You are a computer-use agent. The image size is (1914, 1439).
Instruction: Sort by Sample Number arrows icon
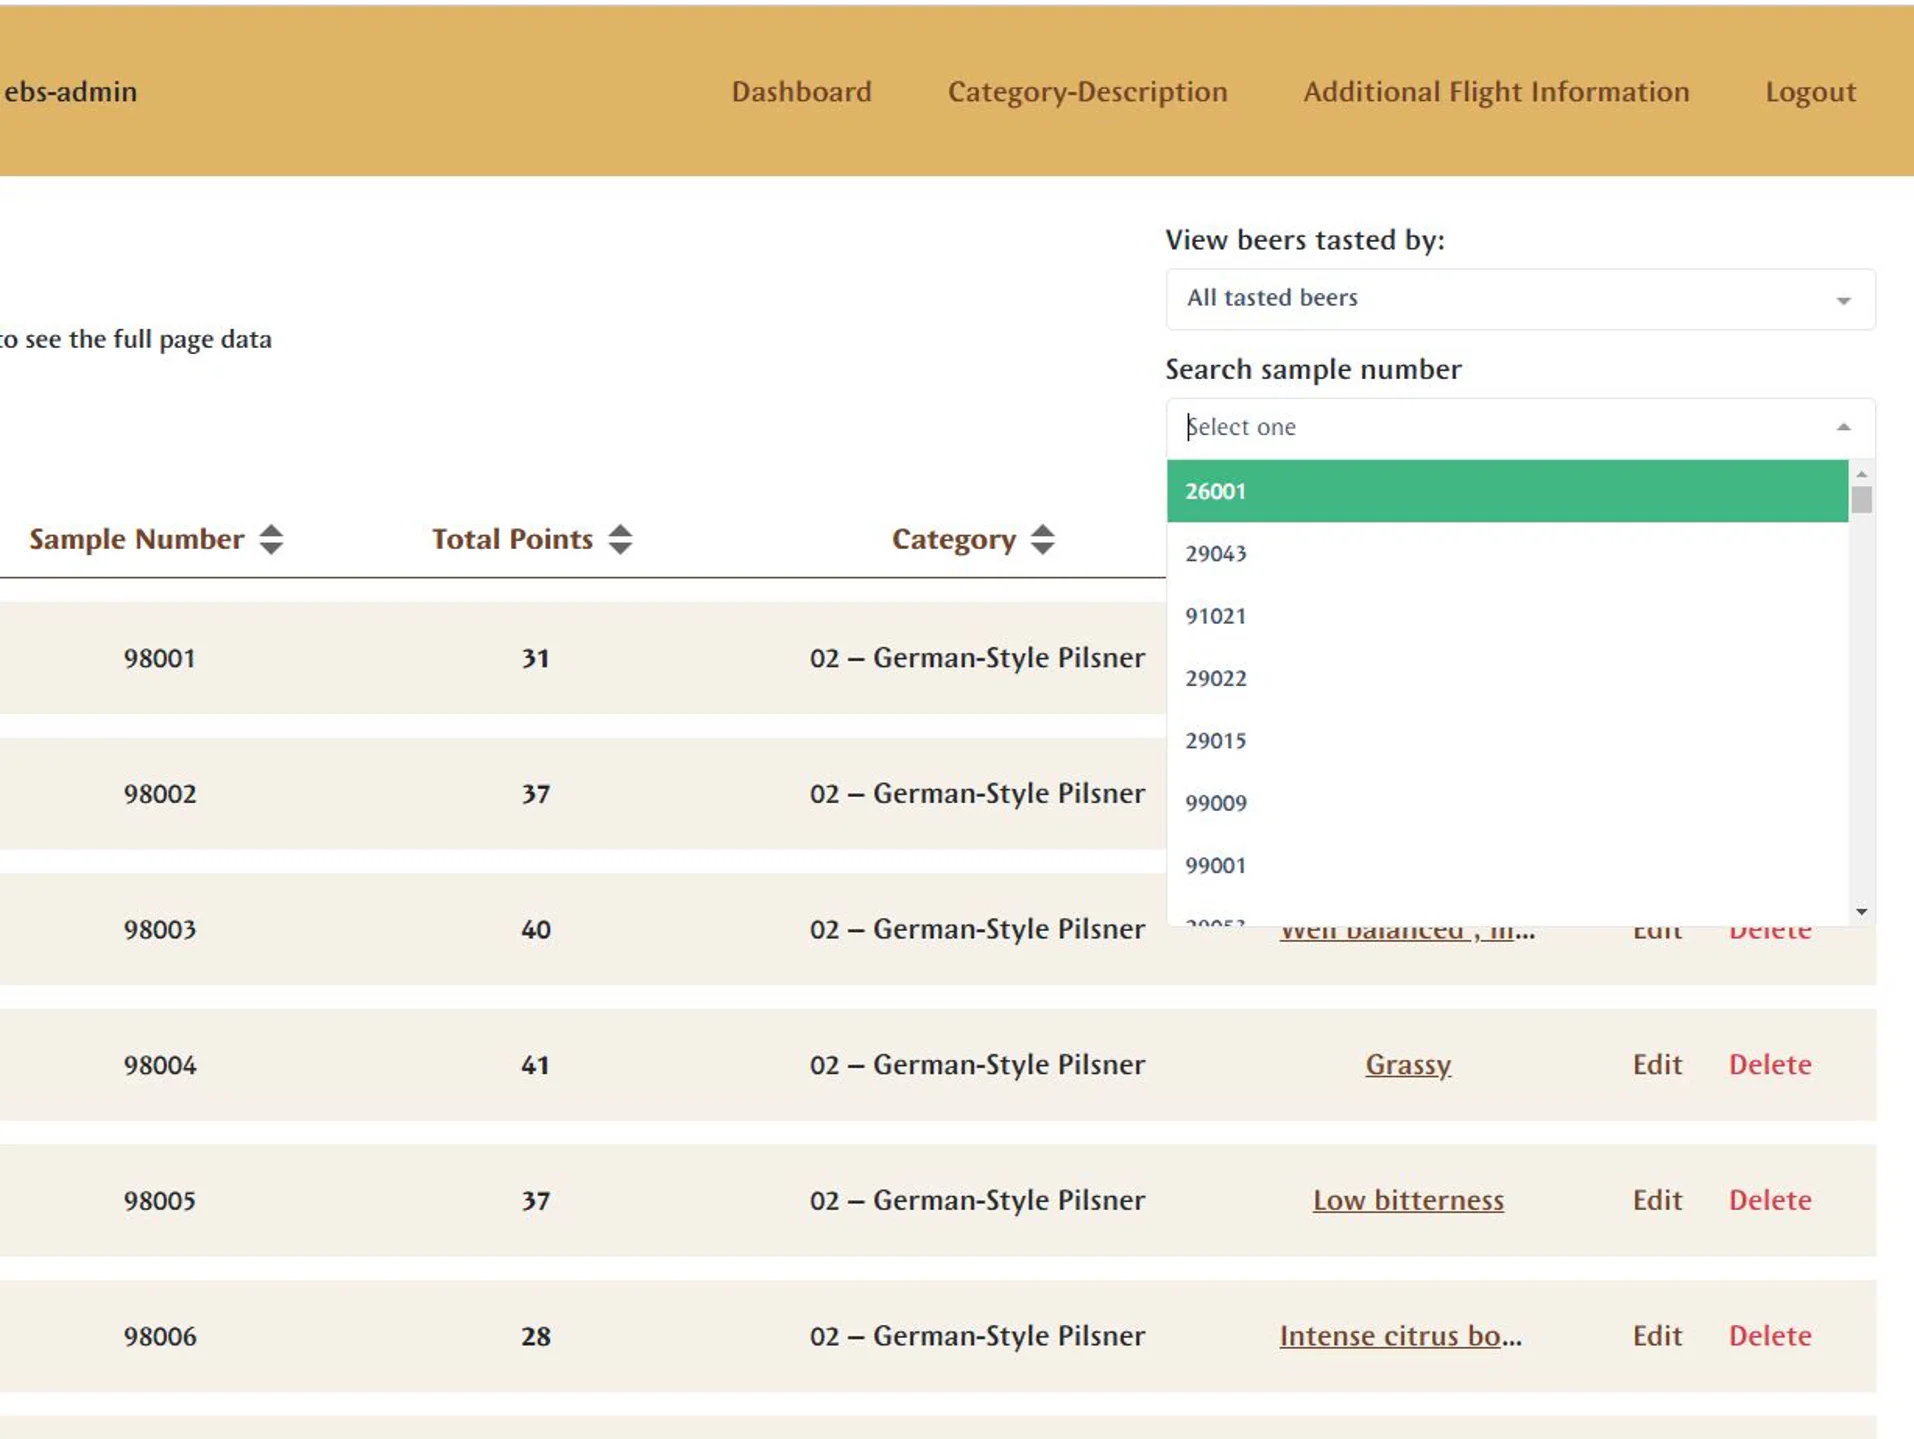[271, 539]
